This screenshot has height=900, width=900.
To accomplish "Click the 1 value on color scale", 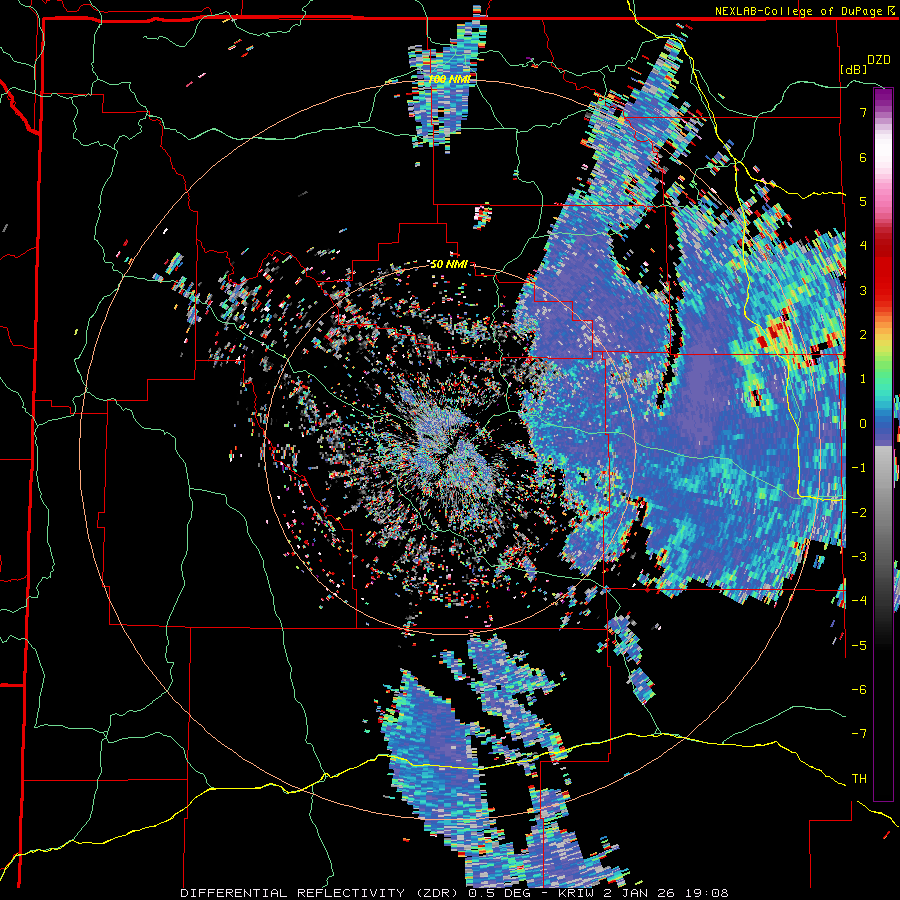I will point(863,379).
